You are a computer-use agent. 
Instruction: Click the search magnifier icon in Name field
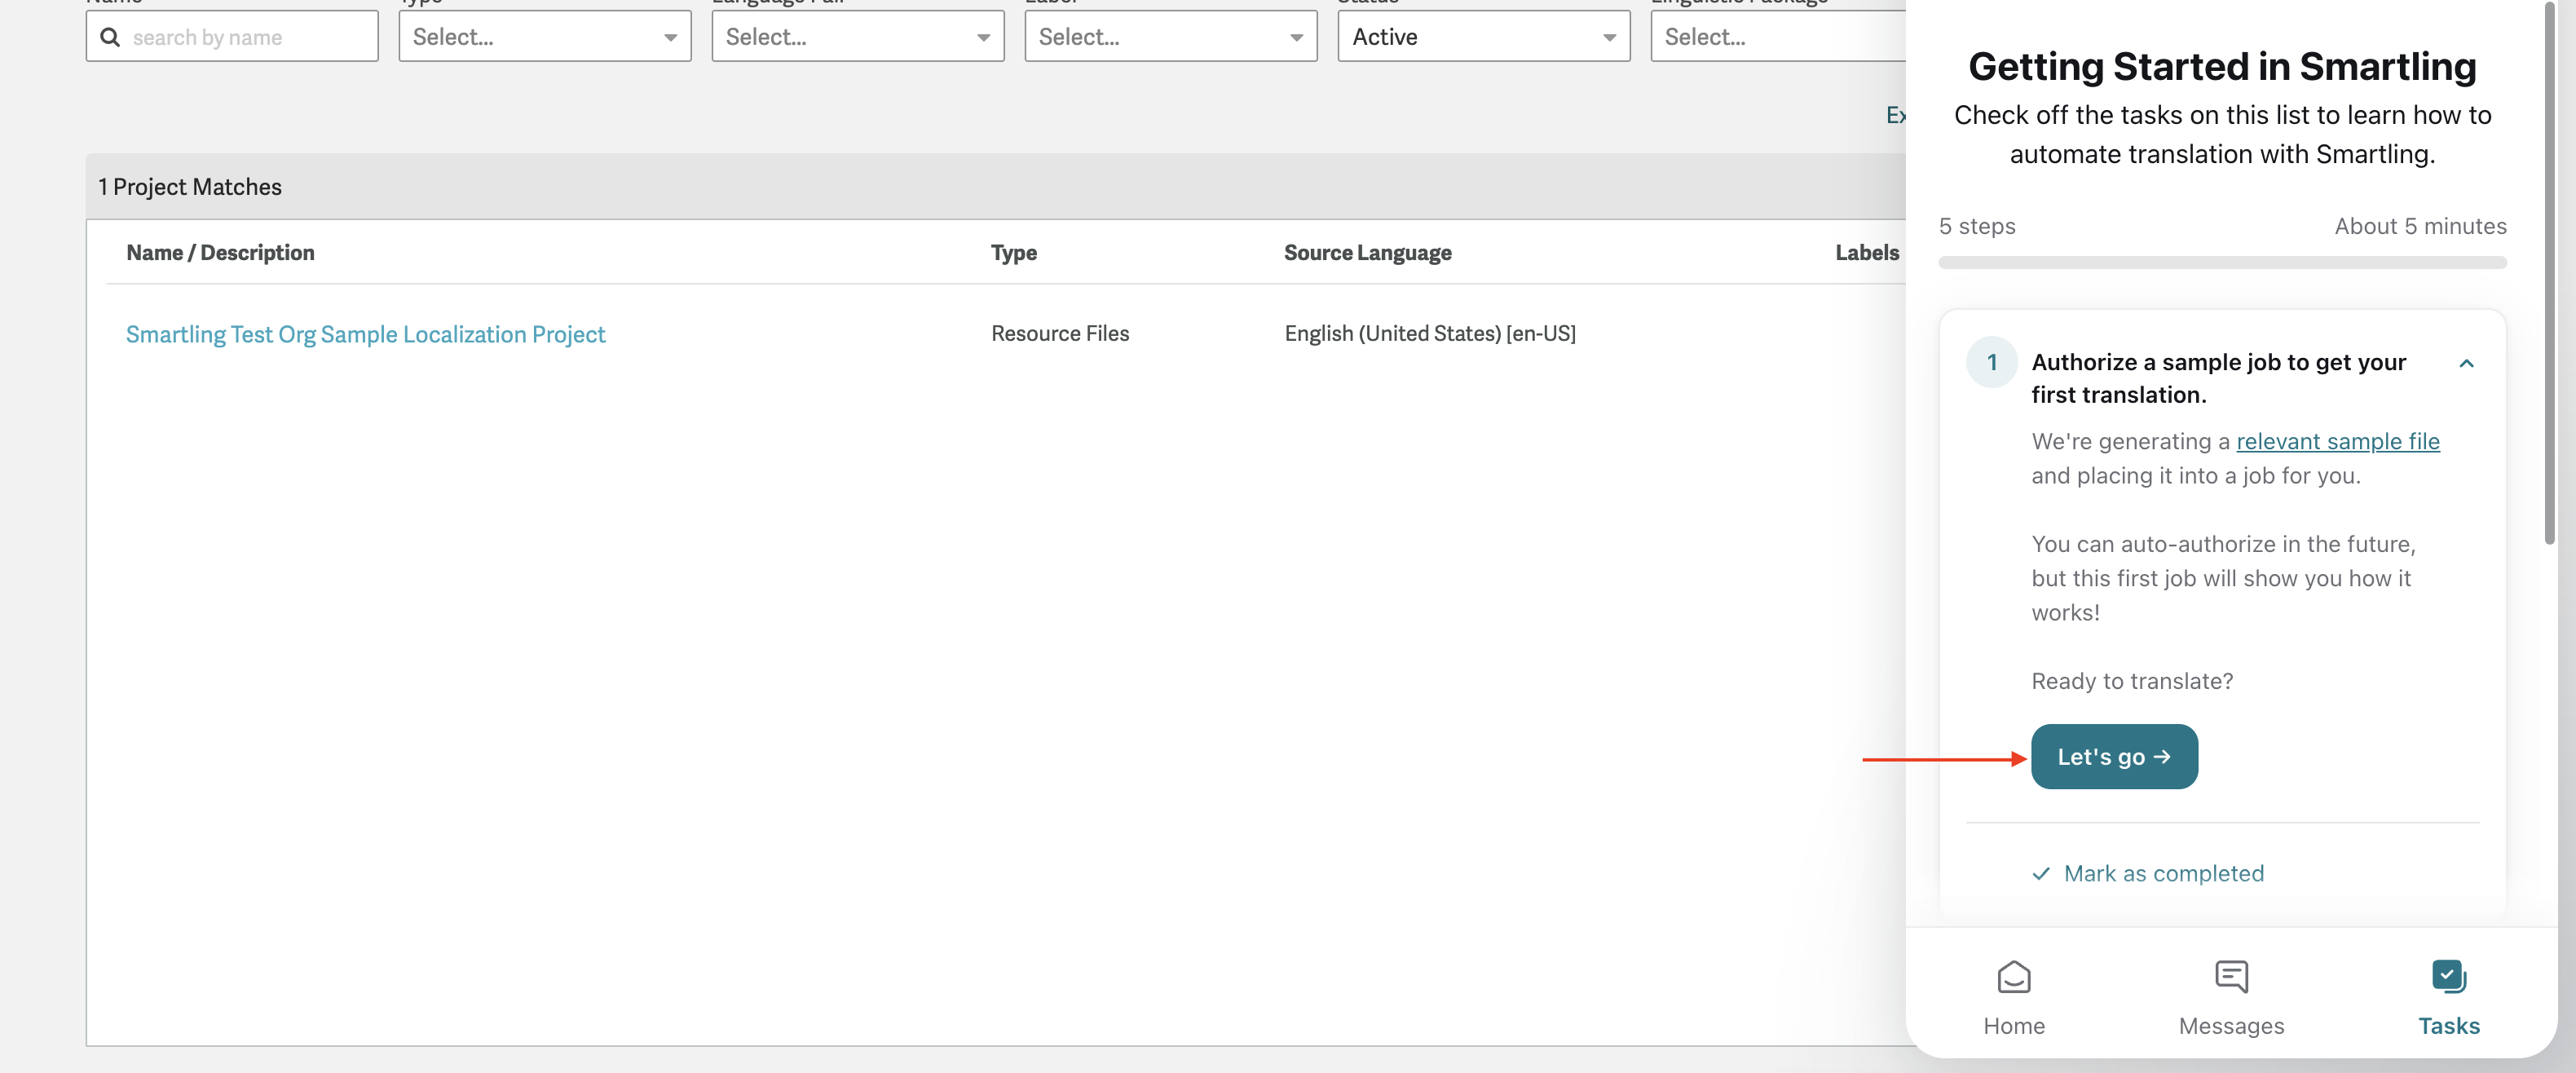pos(111,37)
